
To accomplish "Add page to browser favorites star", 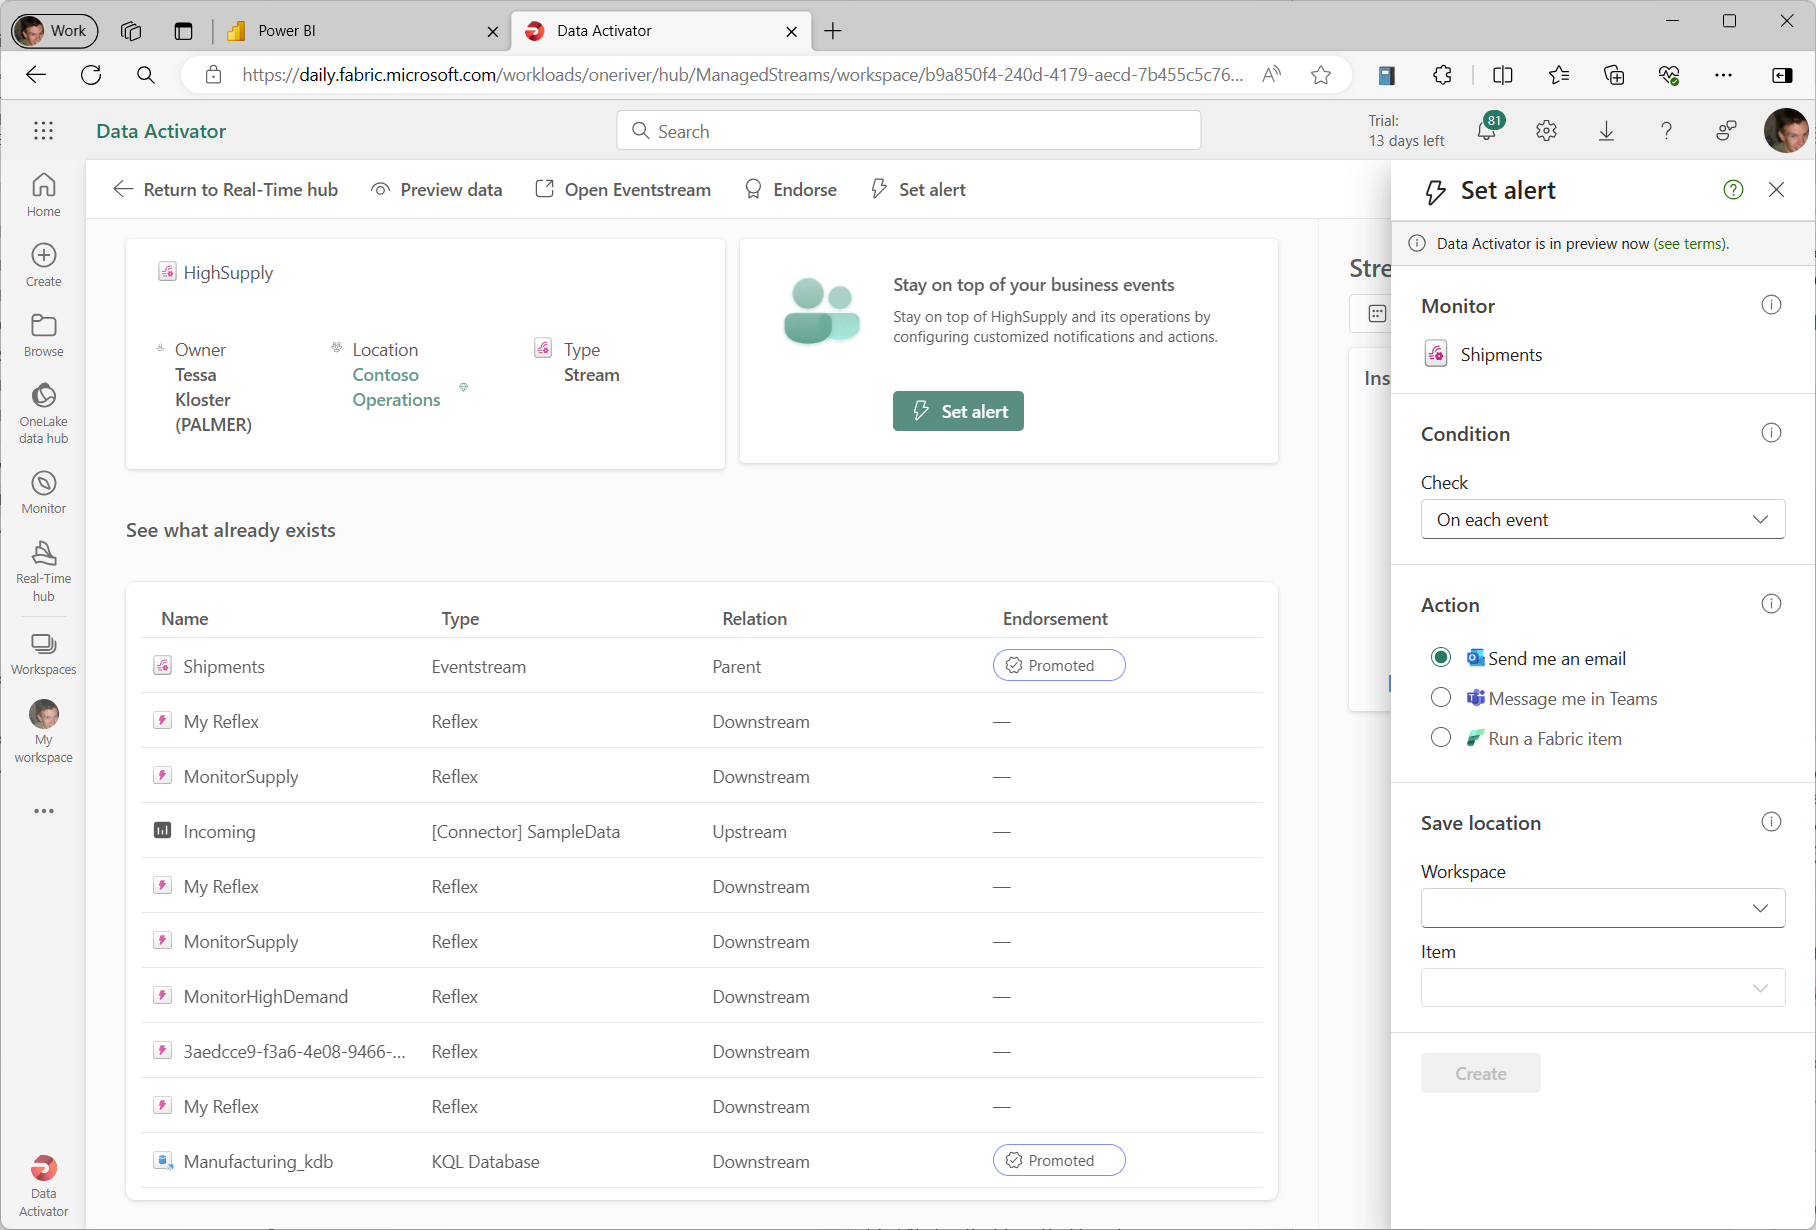I will [1321, 75].
